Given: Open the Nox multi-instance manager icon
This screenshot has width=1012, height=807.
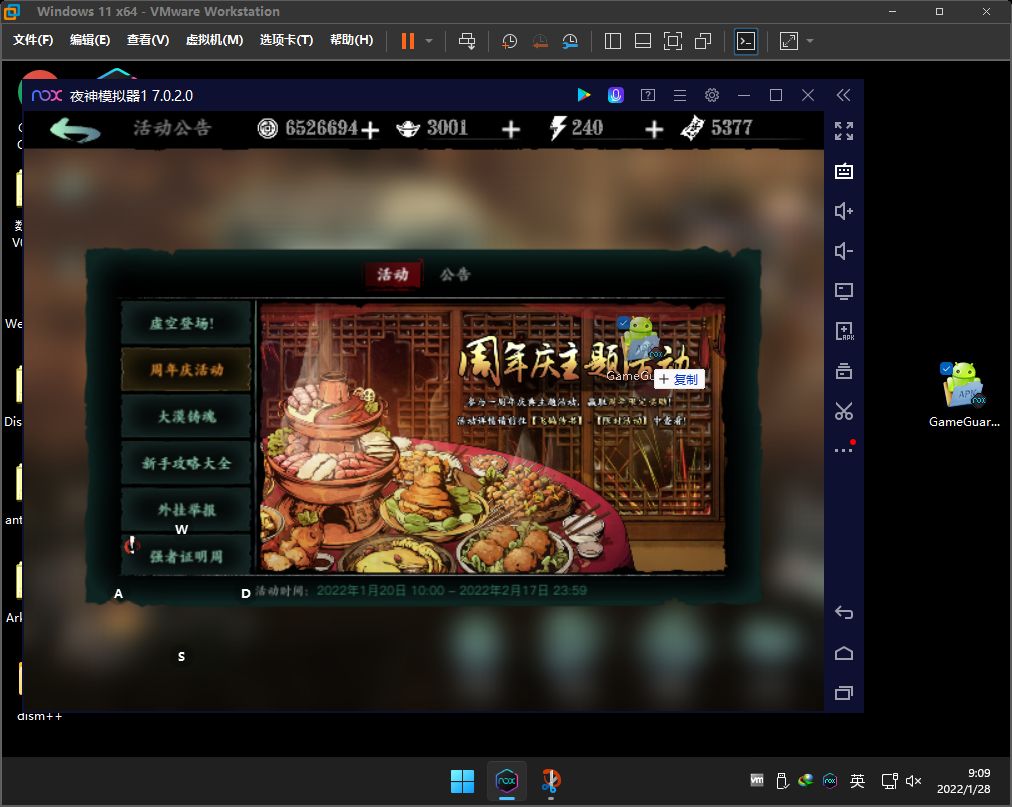Looking at the screenshot, I should click(844, 371).
